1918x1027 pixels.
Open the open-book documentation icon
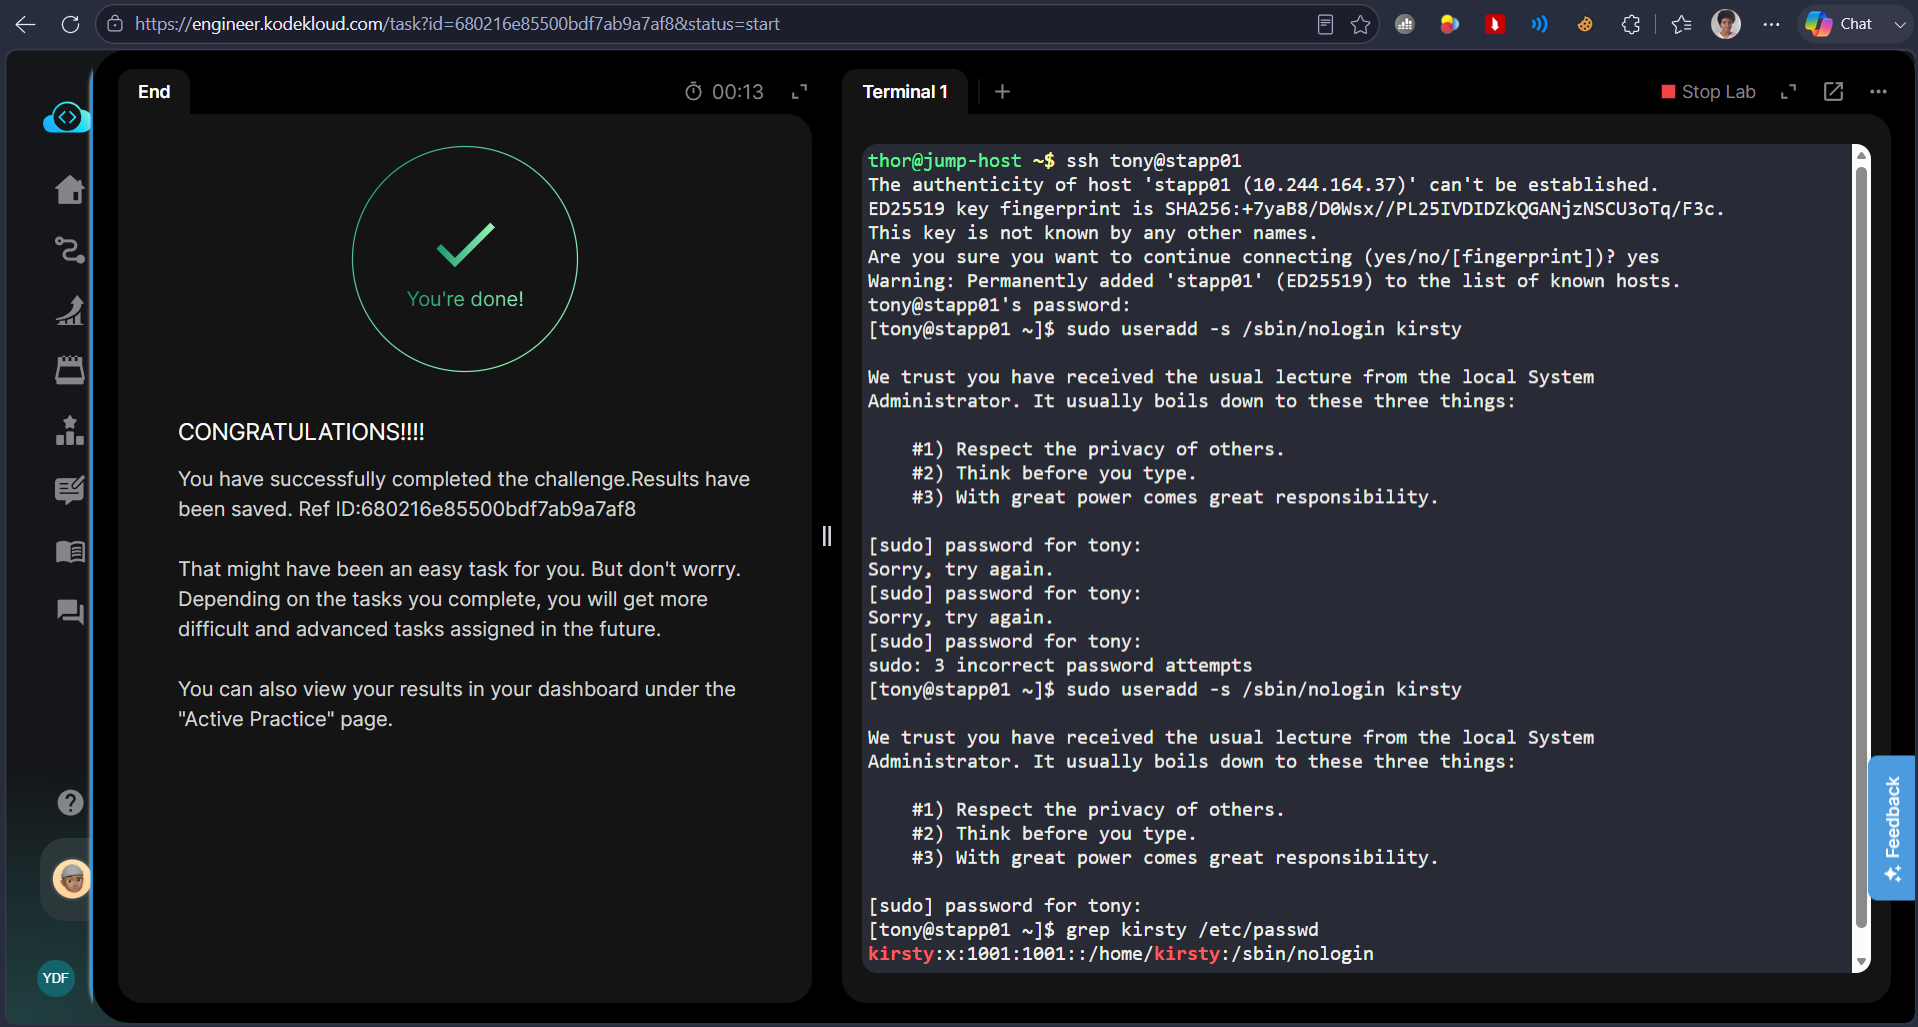point(70,551)
